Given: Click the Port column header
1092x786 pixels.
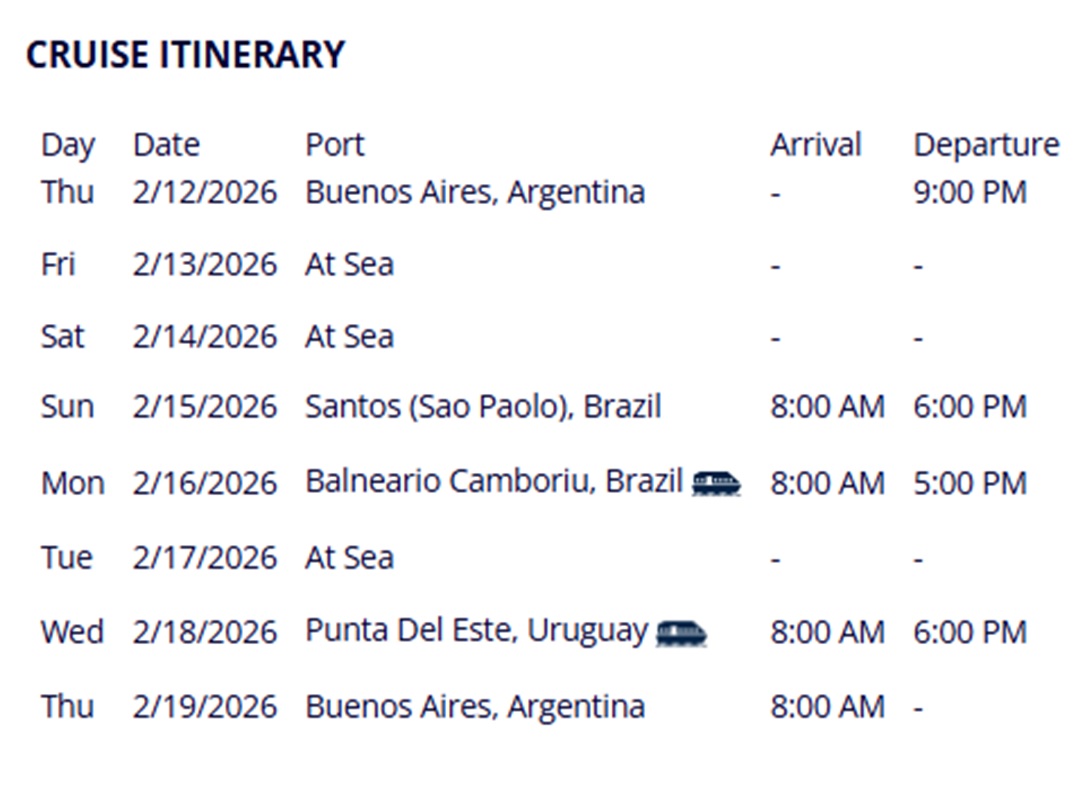Looking at the screenshot, I should 335,145.
